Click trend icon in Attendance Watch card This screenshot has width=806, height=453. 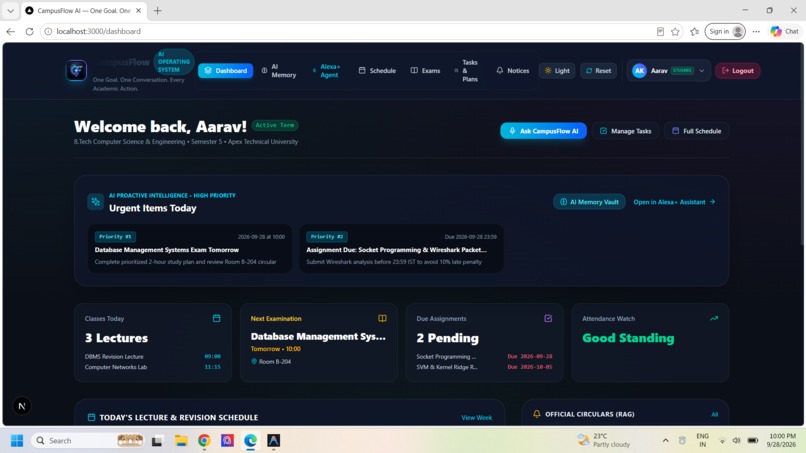click(x=714, y=318)
